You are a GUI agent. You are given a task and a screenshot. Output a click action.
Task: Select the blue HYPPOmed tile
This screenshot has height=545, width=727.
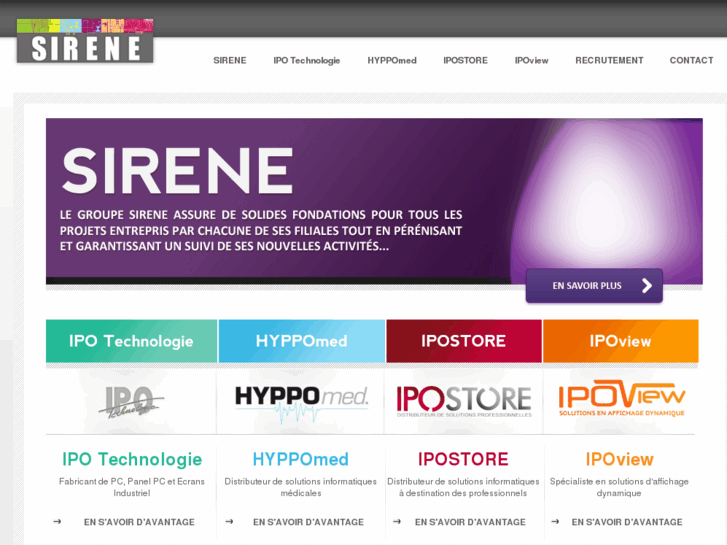[x=302, y=341]
